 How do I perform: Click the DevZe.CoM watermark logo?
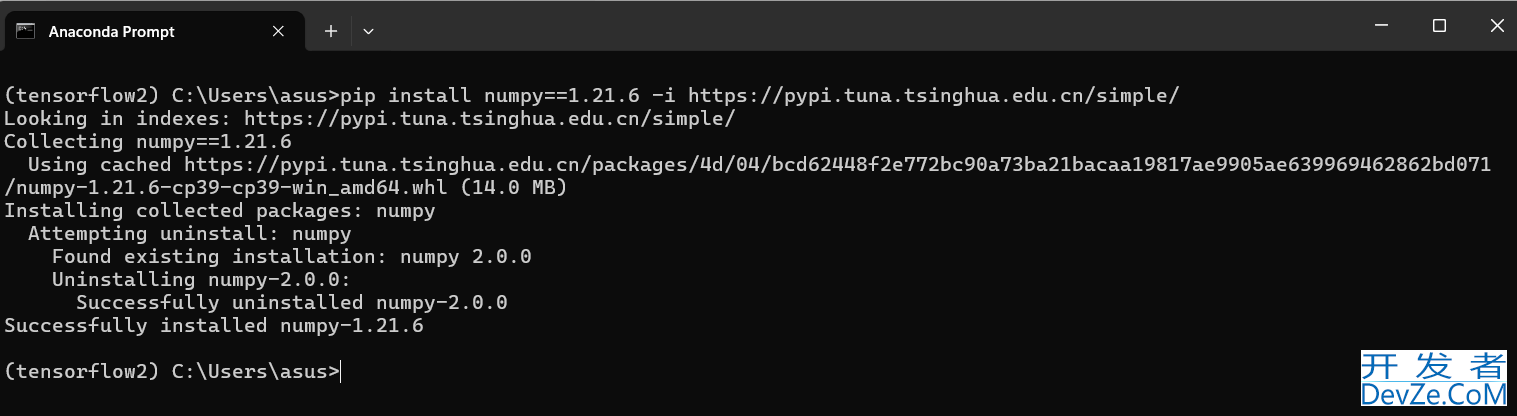(1433, 380)
